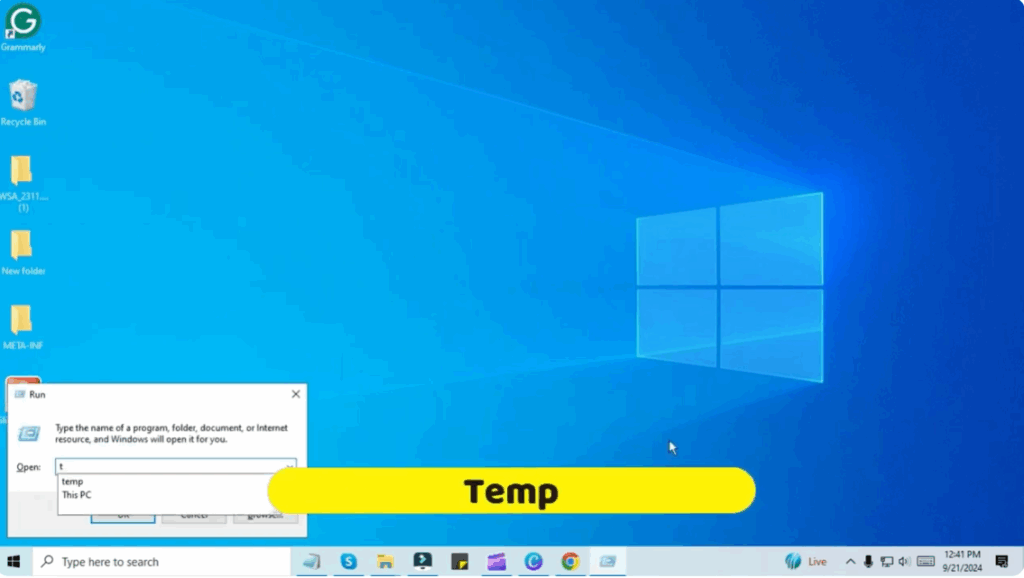The height and width of the screenshot is (578, 1024).
Task: Open Google Chrome from the taskbar
Action: pyautogui.click(x=570, y=561)
